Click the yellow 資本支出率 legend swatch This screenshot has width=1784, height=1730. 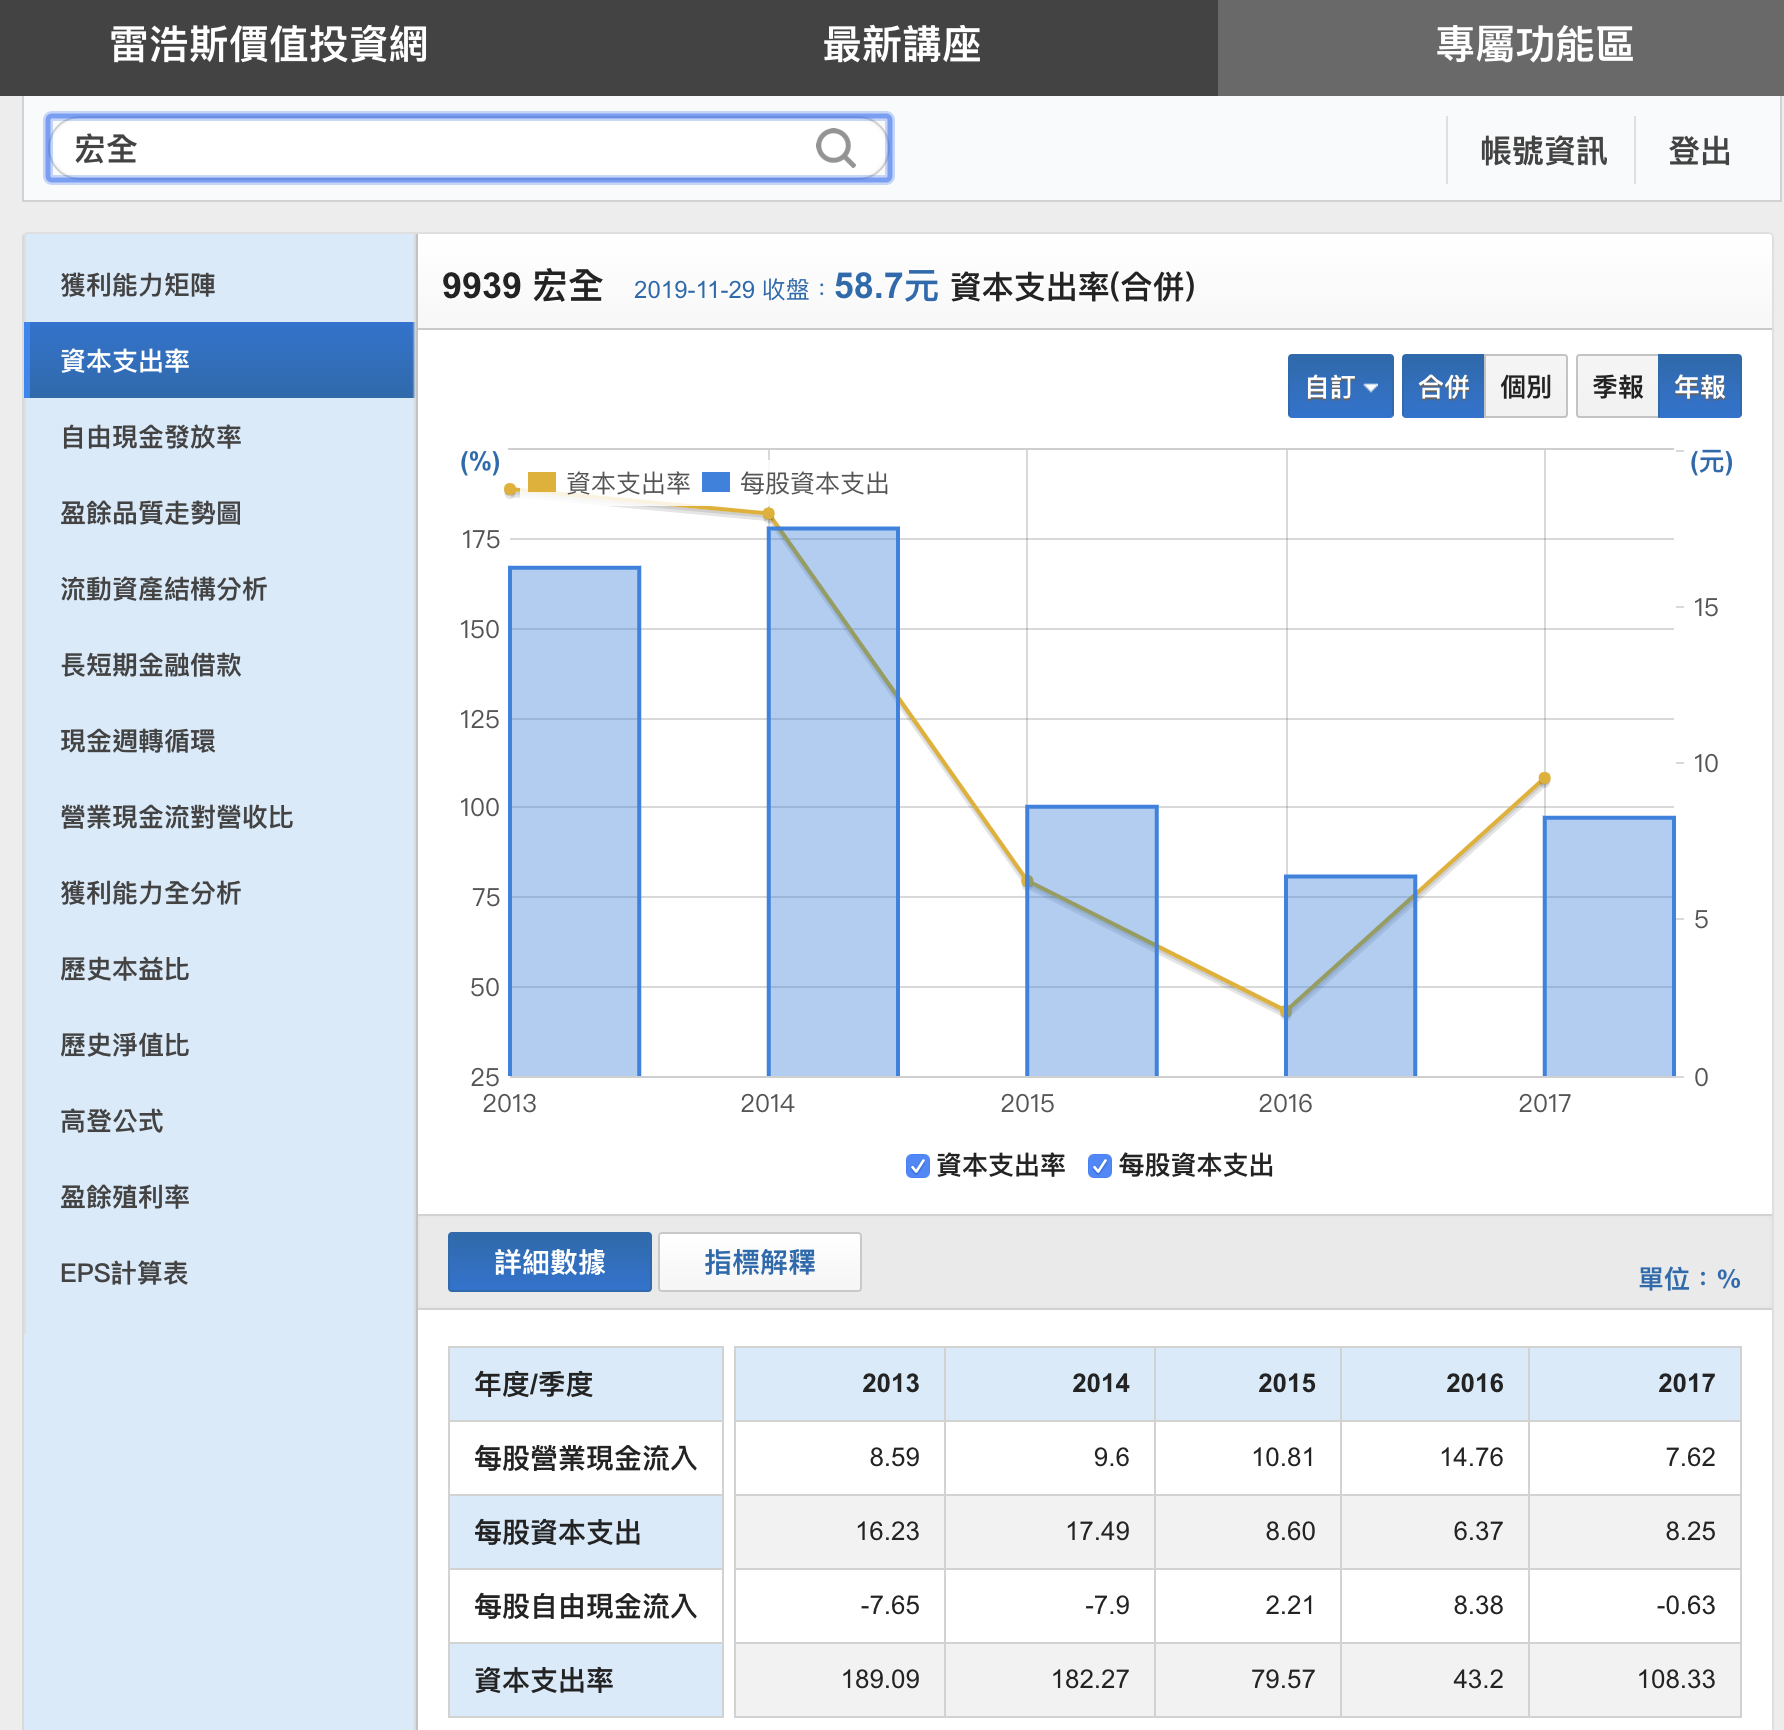[541, 483]
